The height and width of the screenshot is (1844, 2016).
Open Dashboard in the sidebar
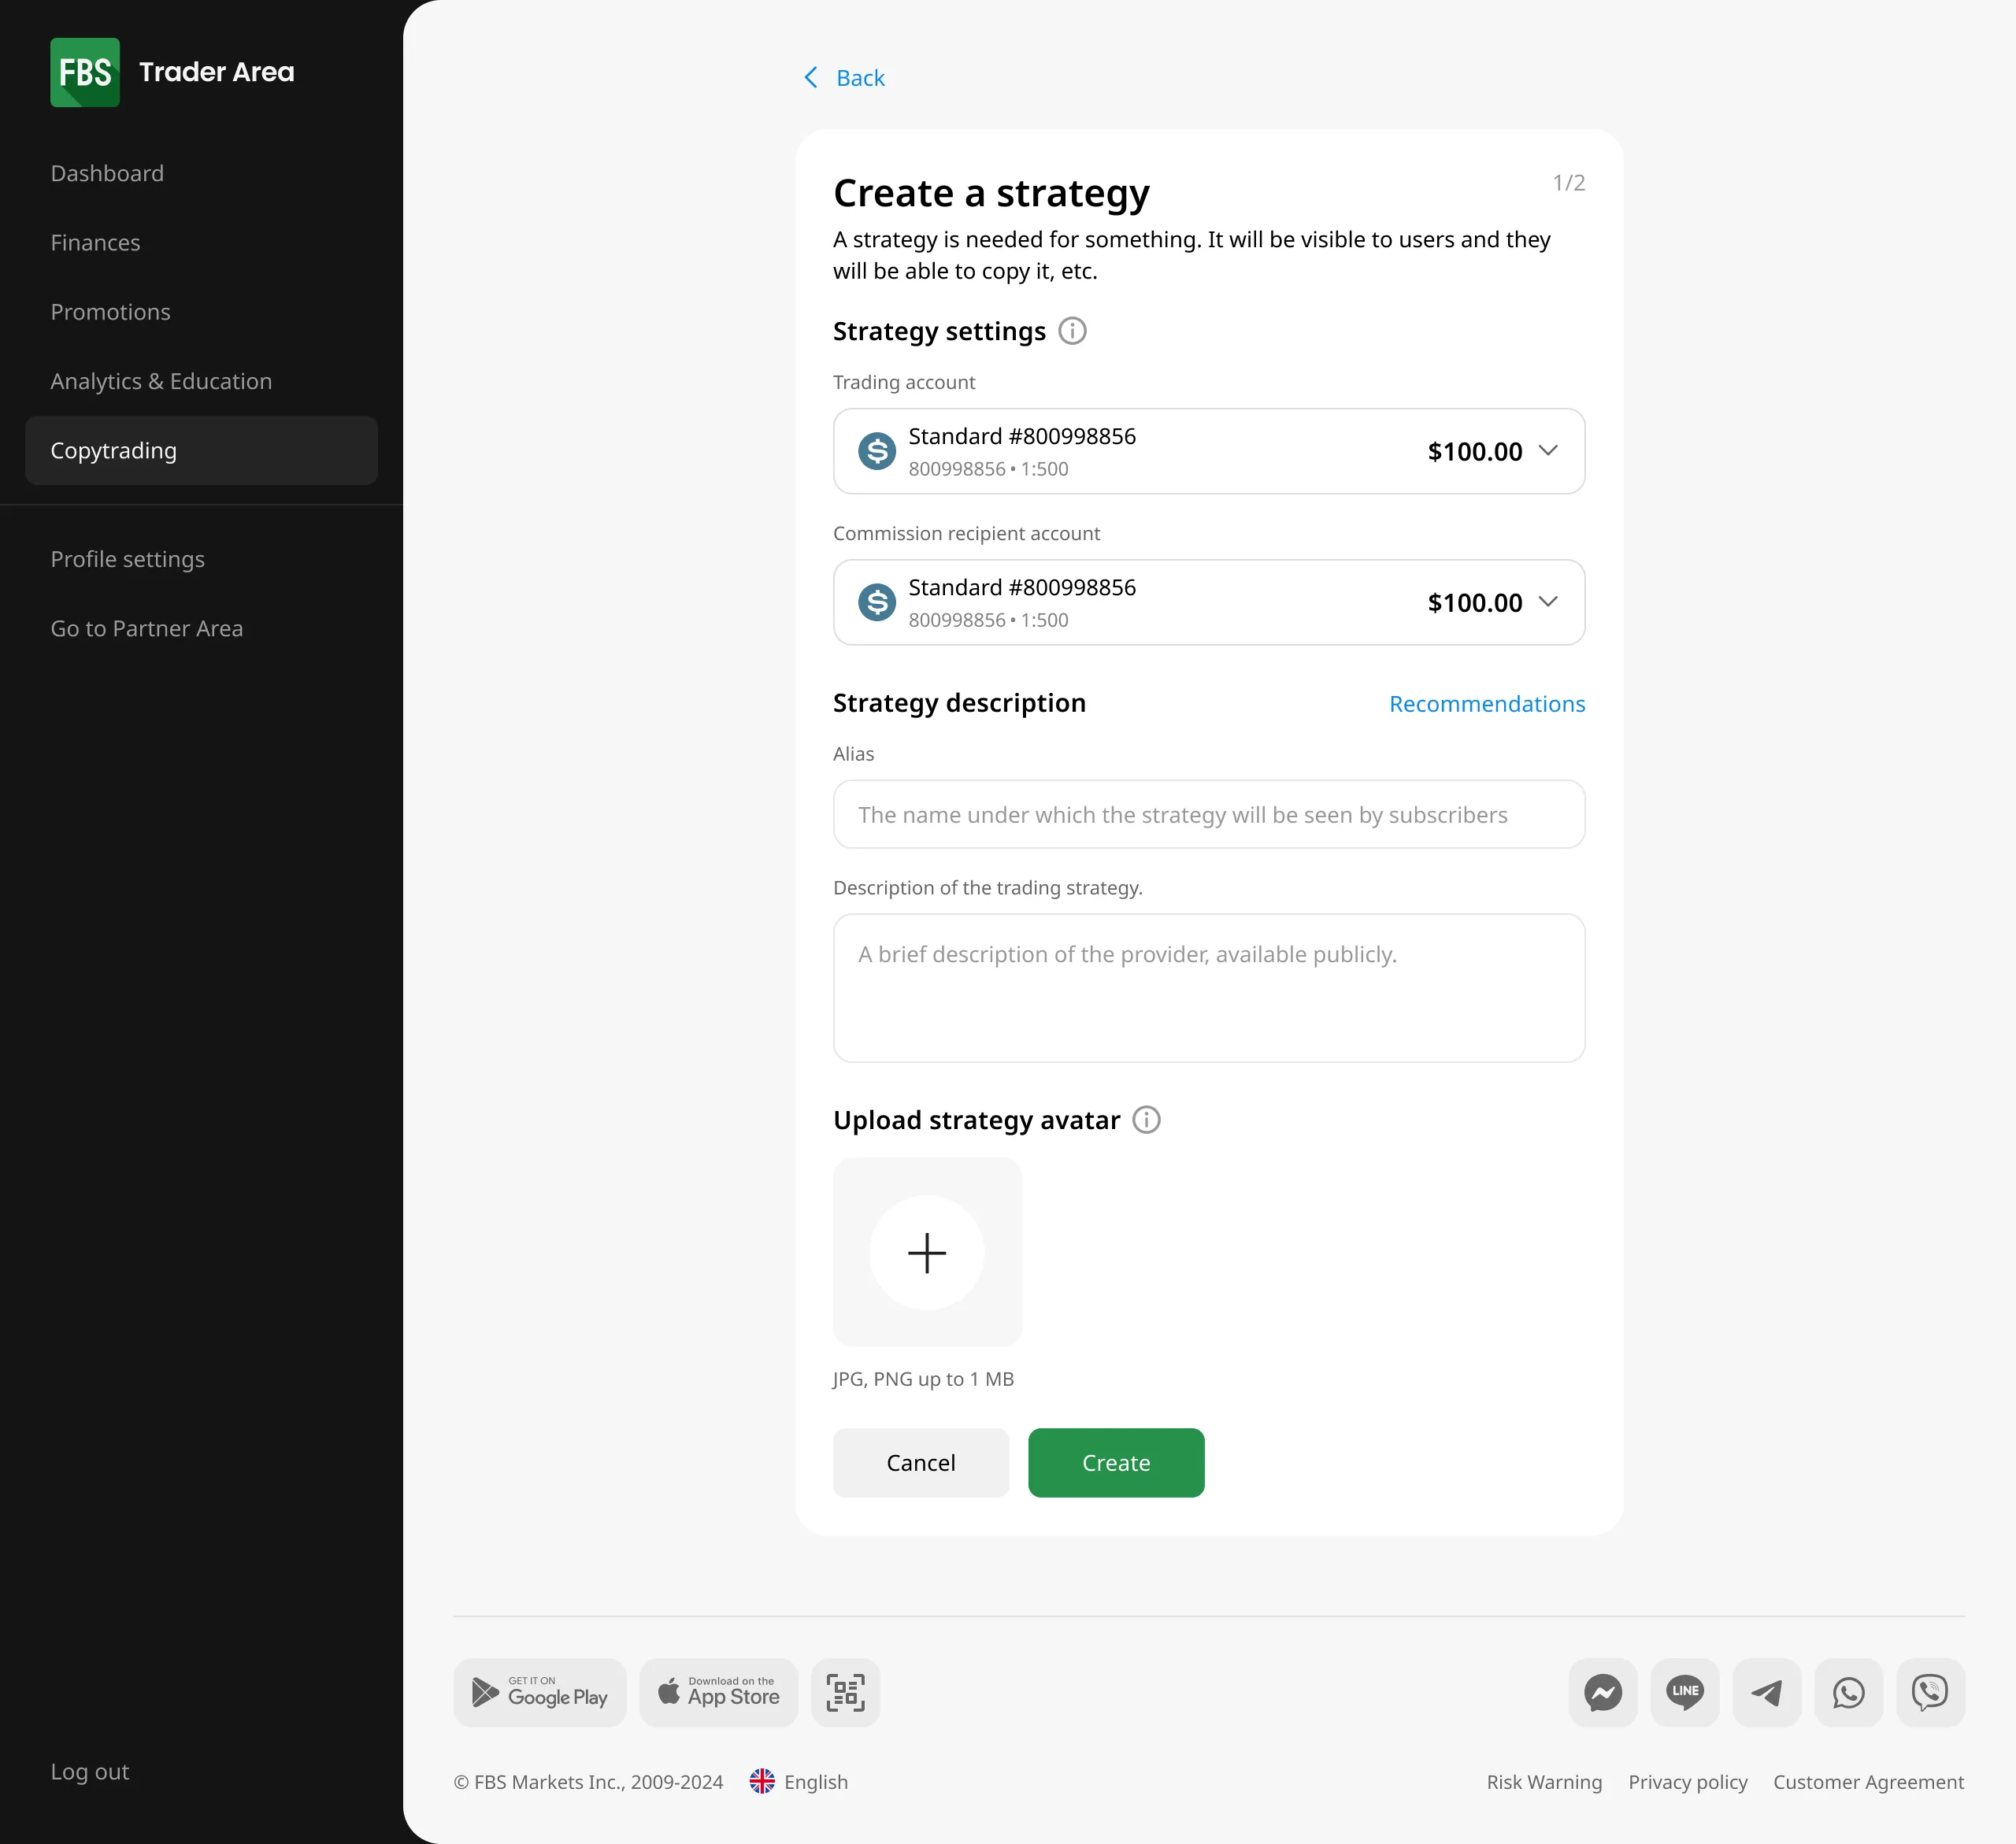pos(107,173)
